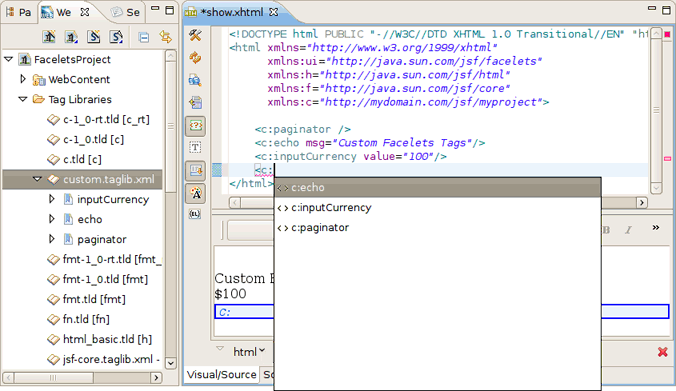Click the fourth S-page icon with blue corner
676x391 pixels.
pos(116,37)
